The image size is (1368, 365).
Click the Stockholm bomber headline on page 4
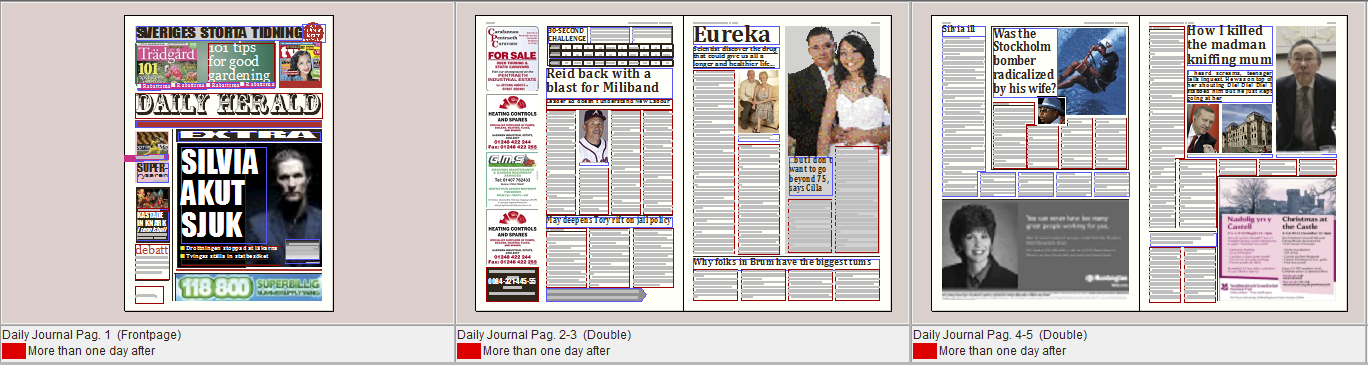pos(1024,62)
